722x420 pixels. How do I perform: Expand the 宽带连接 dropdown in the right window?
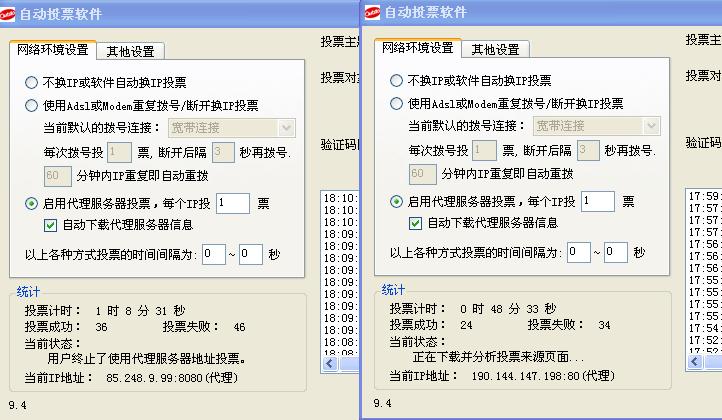651,126
